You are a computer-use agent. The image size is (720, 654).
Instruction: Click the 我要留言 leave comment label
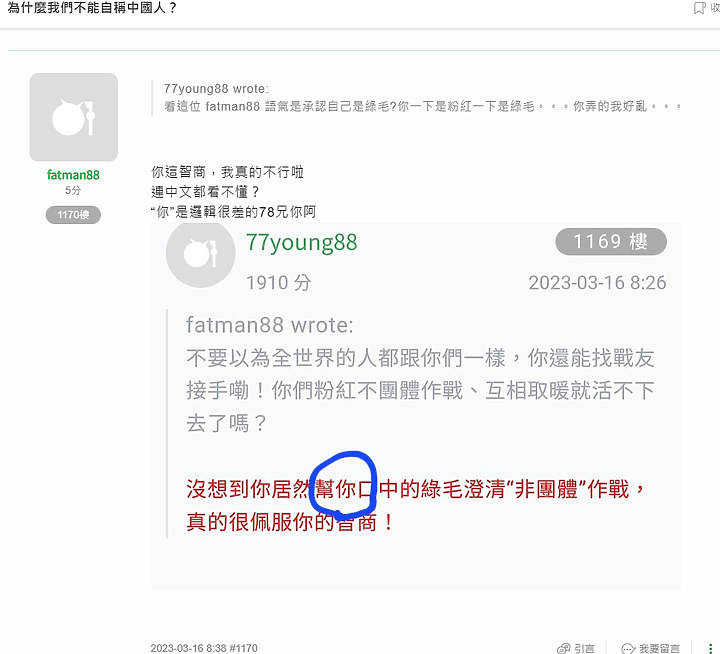pyautogui.click(x=659, y=648)
